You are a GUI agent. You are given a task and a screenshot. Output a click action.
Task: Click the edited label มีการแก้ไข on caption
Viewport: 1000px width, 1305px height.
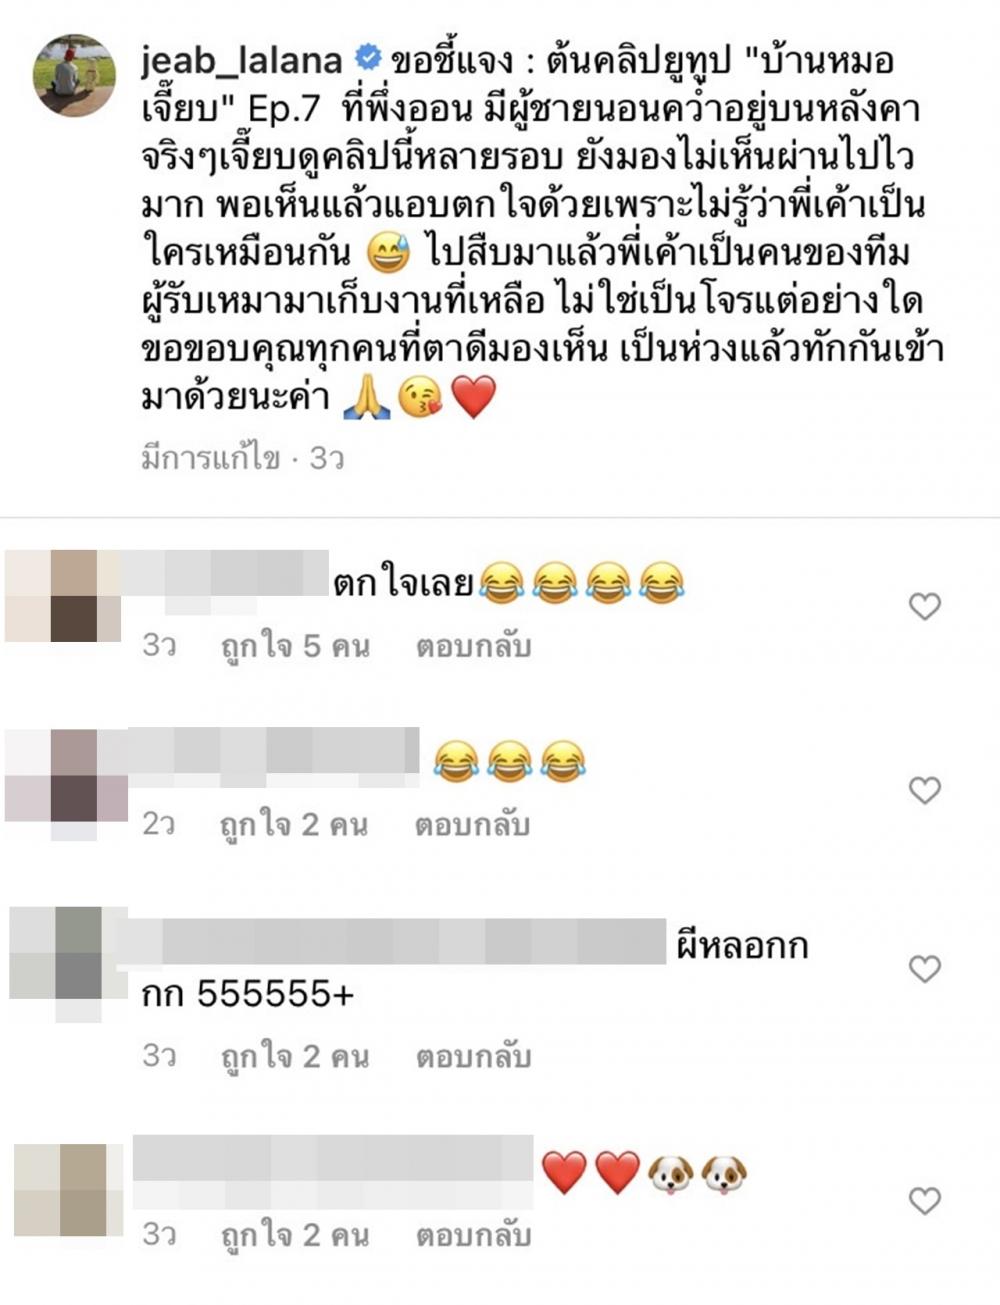210,458
